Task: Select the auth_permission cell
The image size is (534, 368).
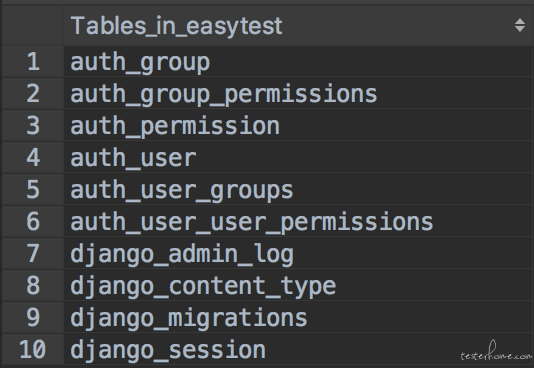Action: (297, 126)
